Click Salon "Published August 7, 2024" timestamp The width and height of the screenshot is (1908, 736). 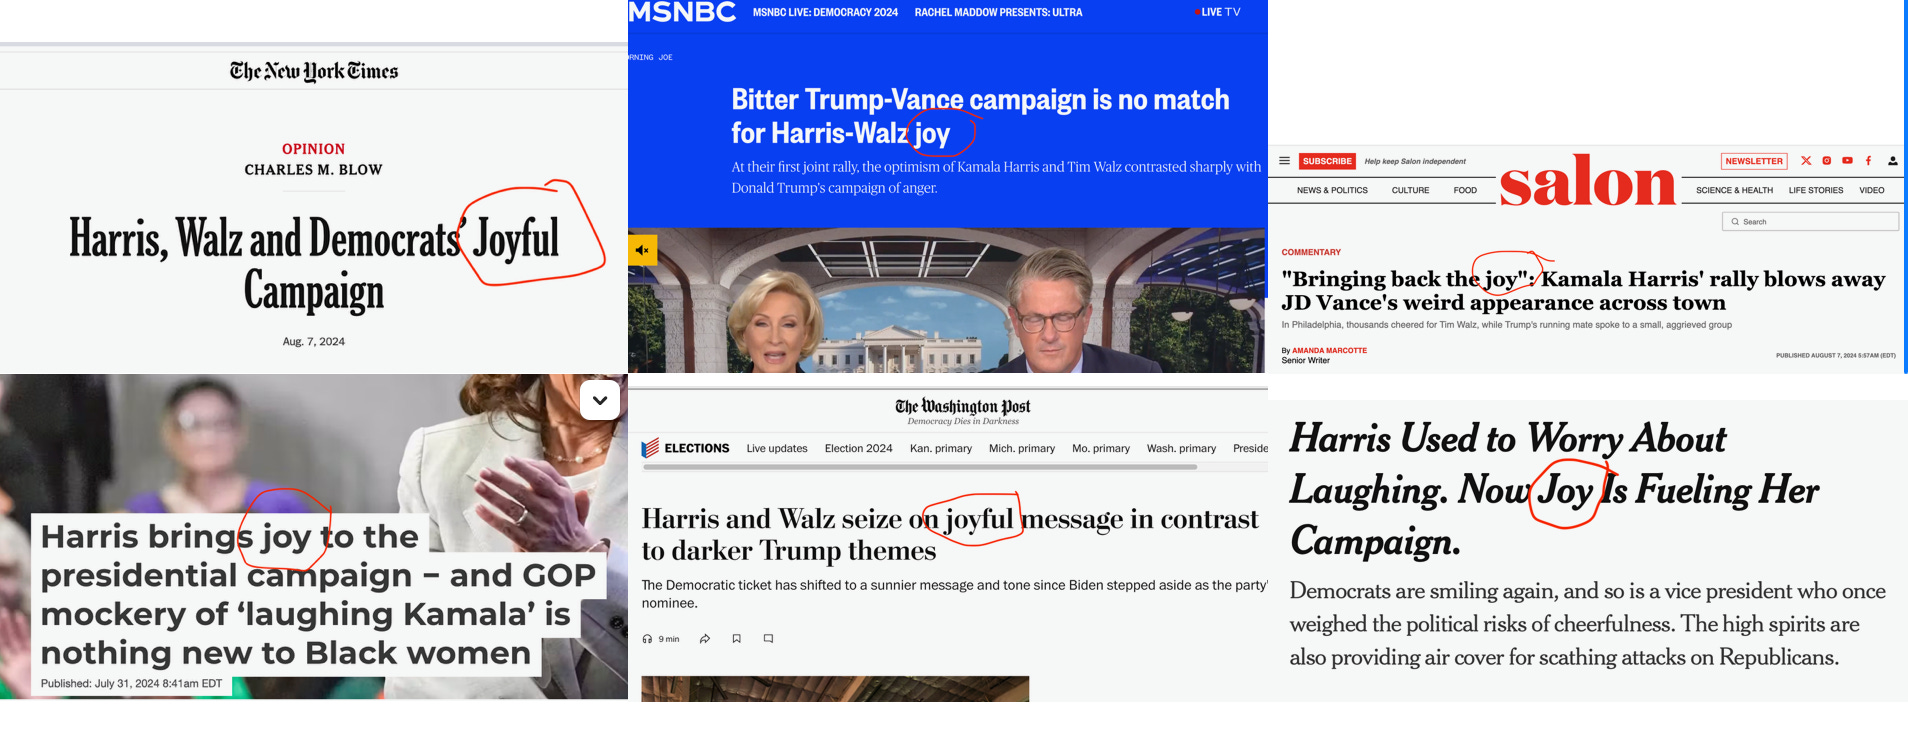[x=1835, y=355]
